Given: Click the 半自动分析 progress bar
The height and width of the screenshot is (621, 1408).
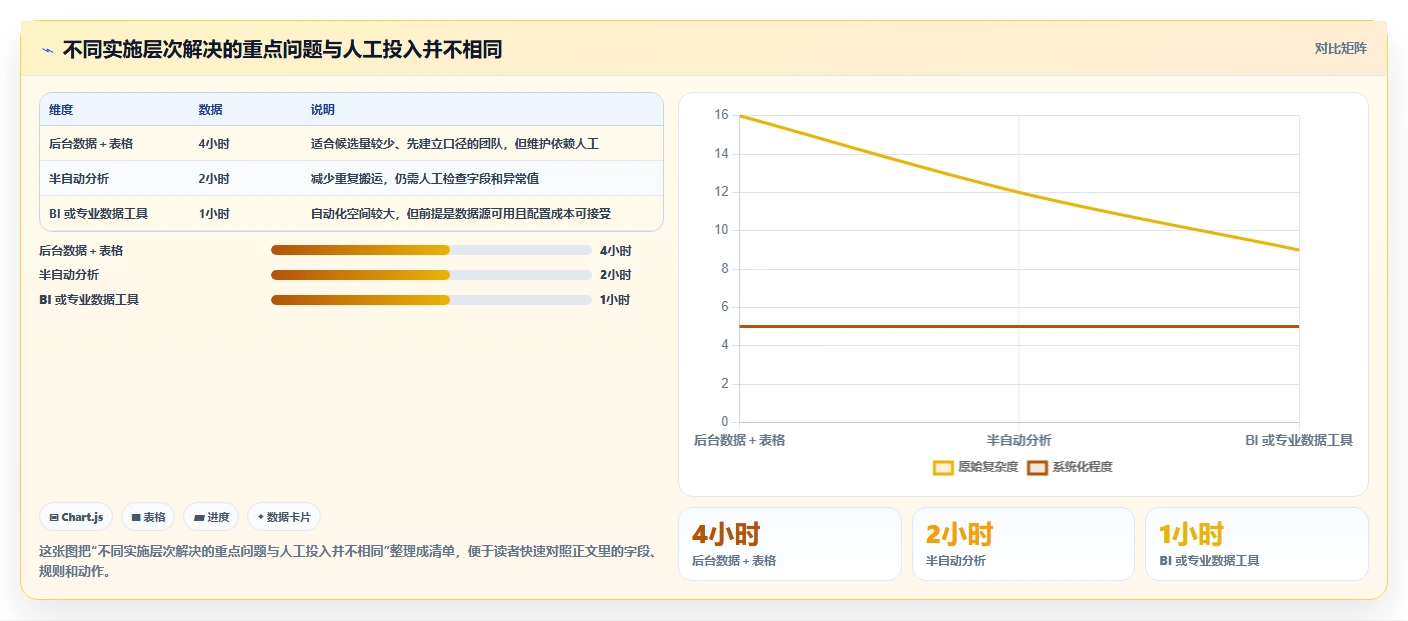Looking at the screenshot, I should click(431, 275).
